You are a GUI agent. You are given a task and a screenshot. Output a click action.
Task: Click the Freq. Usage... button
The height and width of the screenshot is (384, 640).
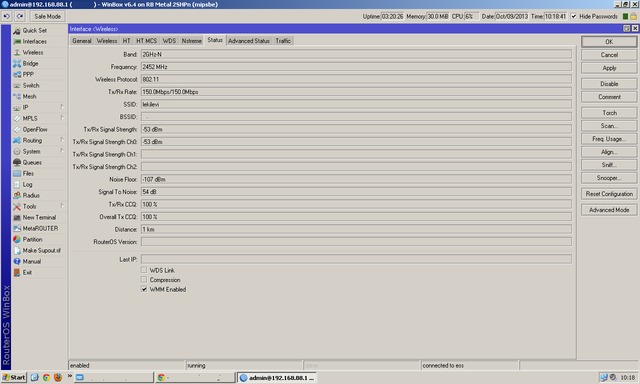(609, 139)
